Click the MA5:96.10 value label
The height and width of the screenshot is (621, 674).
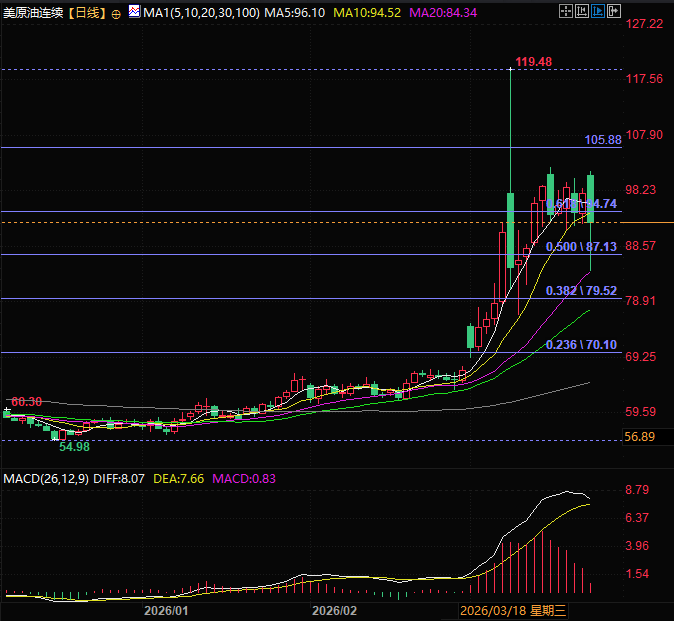pyautogui.click(x=294, y=13)
